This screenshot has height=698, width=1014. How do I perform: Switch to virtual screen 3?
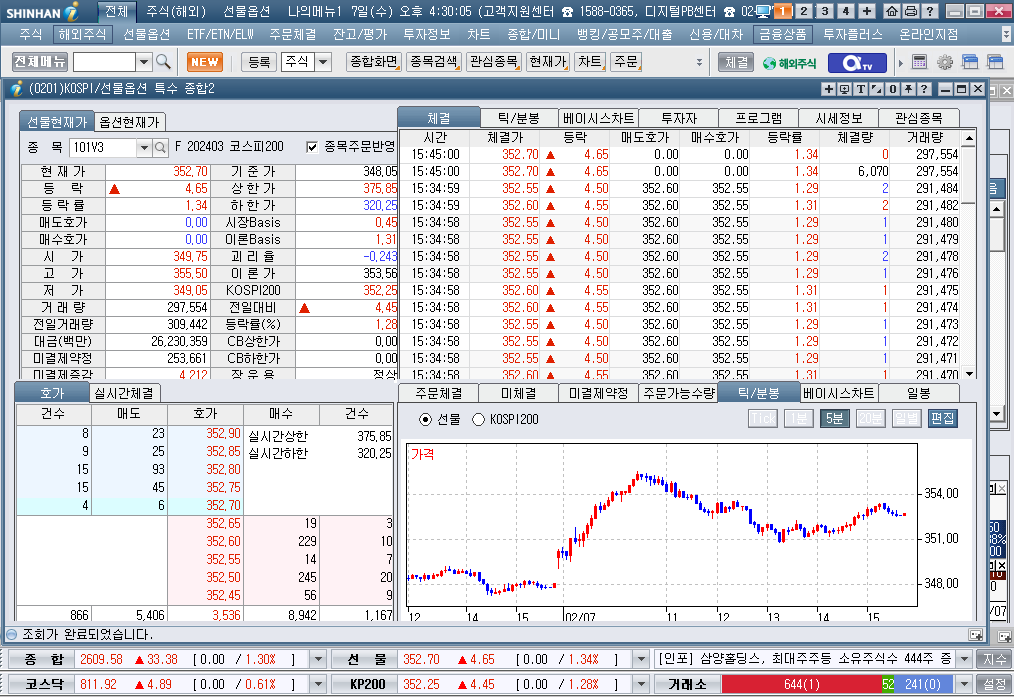coord(825,11)
